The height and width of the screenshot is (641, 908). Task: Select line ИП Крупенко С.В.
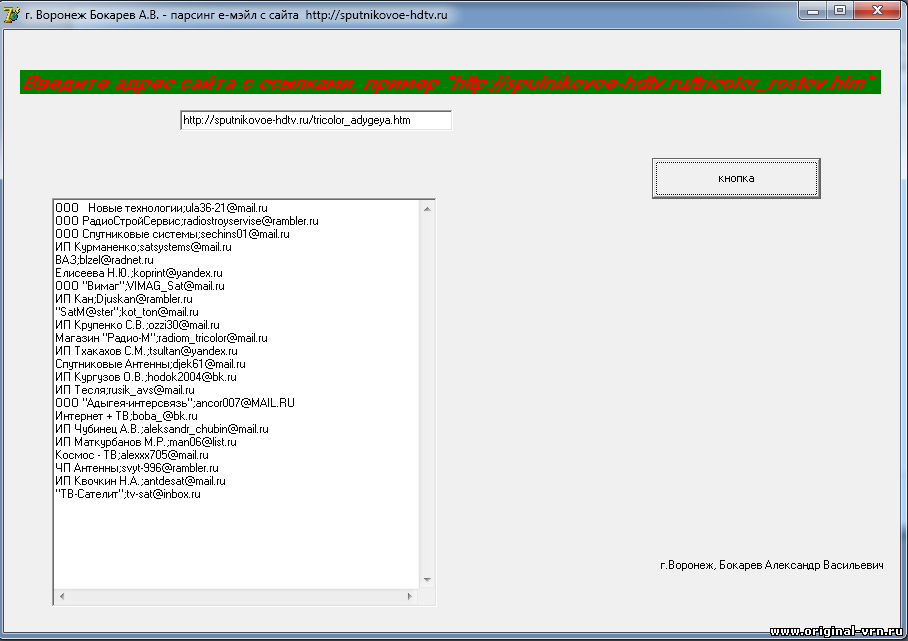[x=137, y=325]
